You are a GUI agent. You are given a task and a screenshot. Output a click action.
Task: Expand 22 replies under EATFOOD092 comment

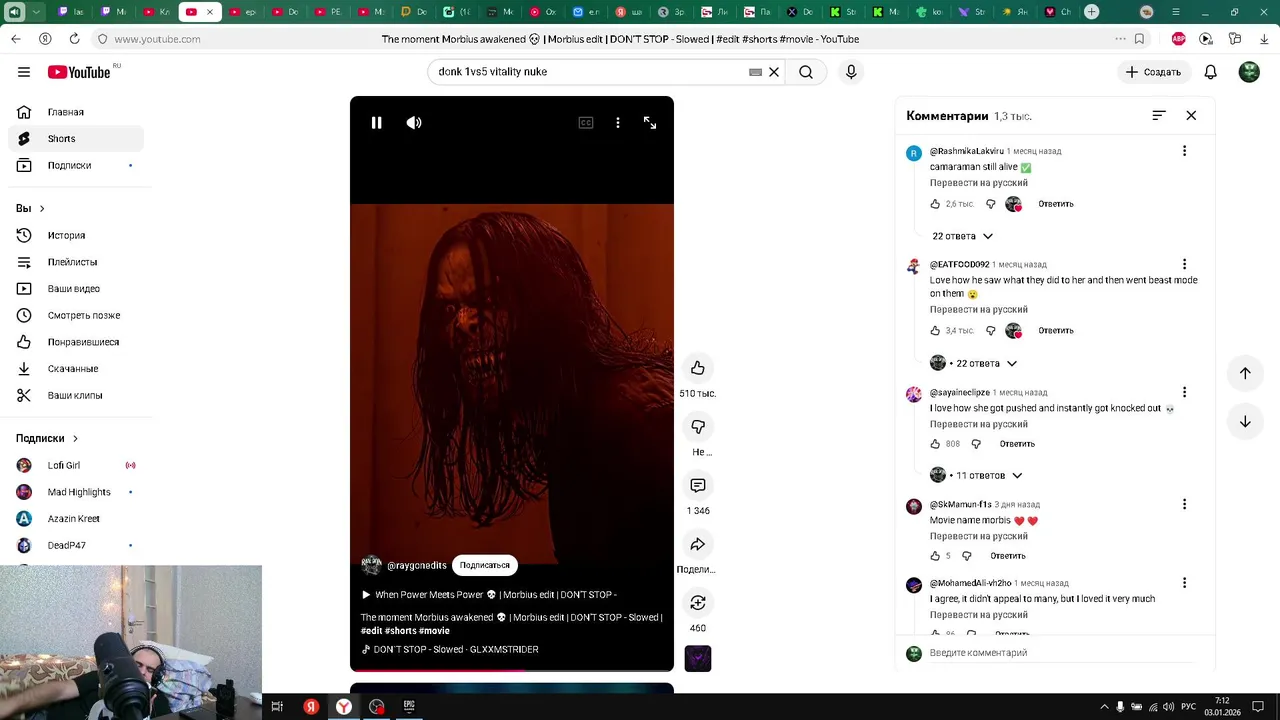[x=974, y=363]
